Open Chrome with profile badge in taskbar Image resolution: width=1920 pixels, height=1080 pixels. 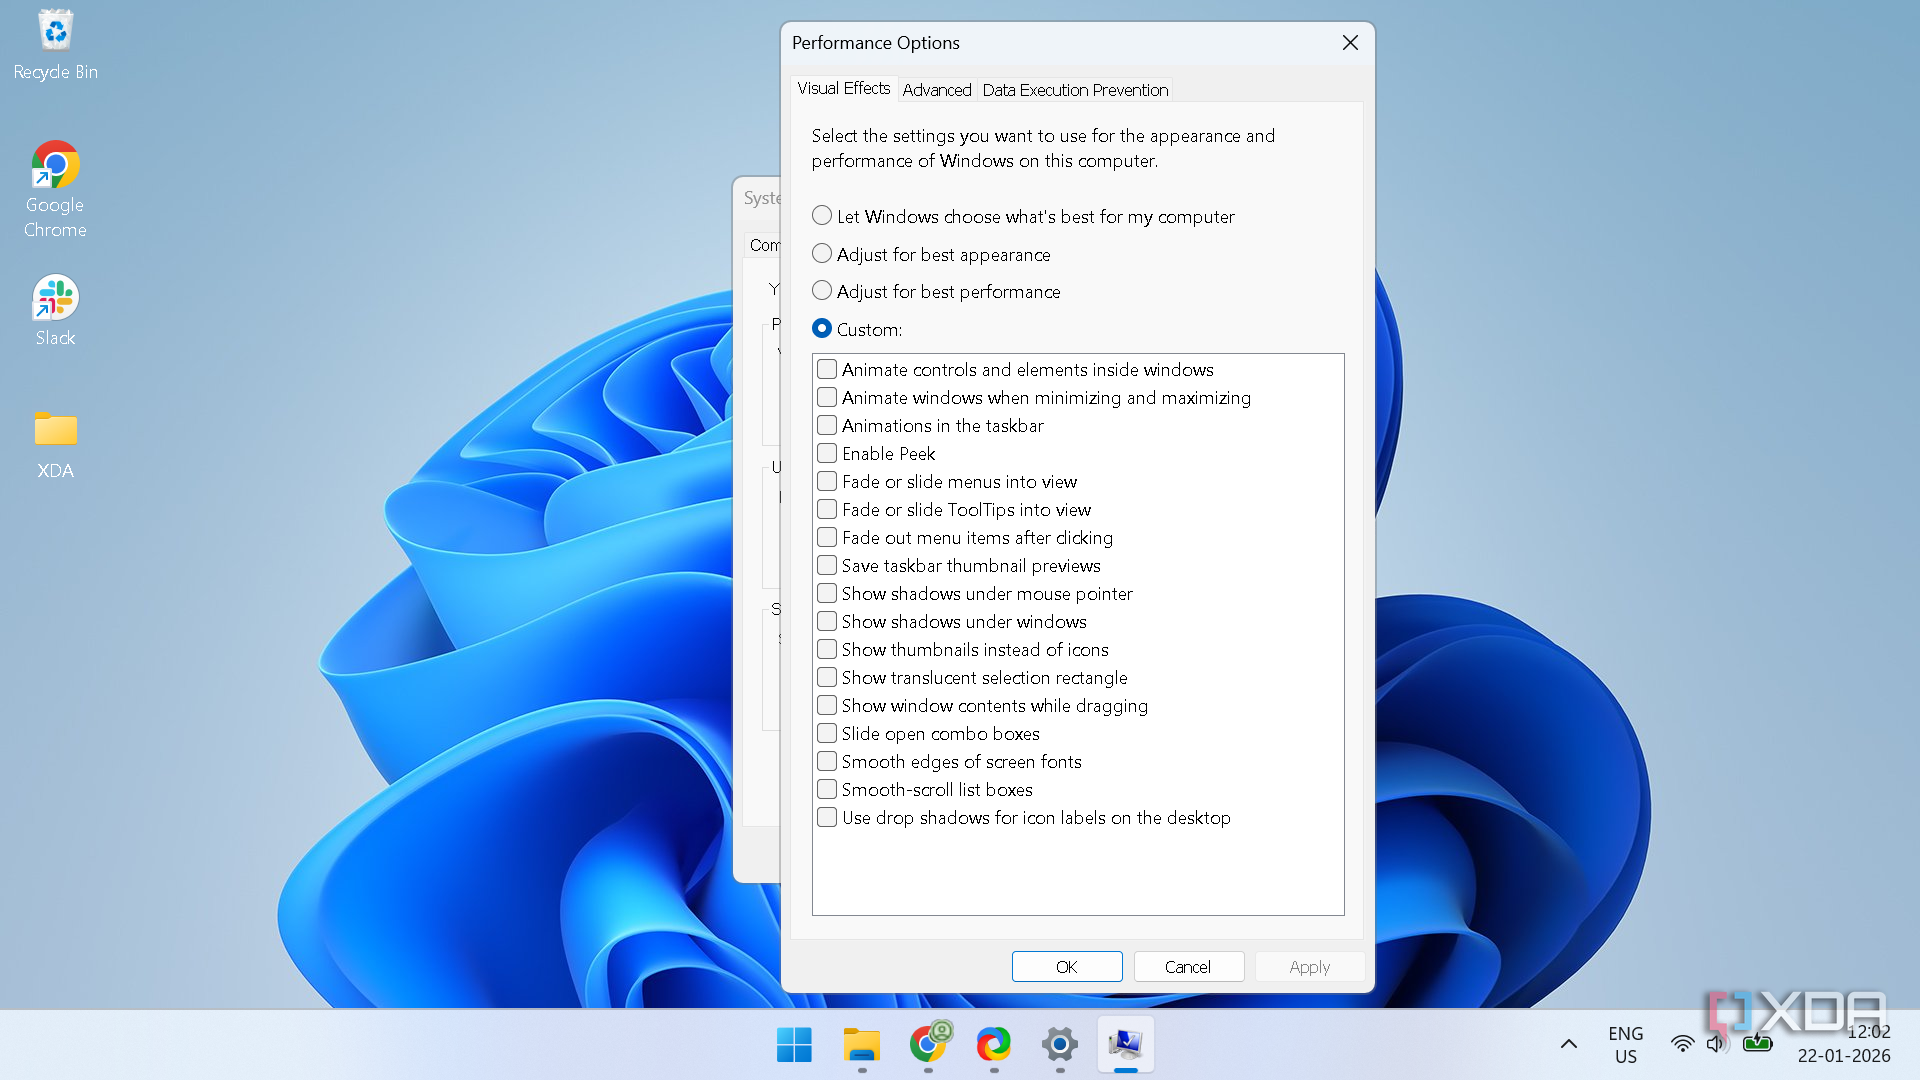(x=929, y=1045)
